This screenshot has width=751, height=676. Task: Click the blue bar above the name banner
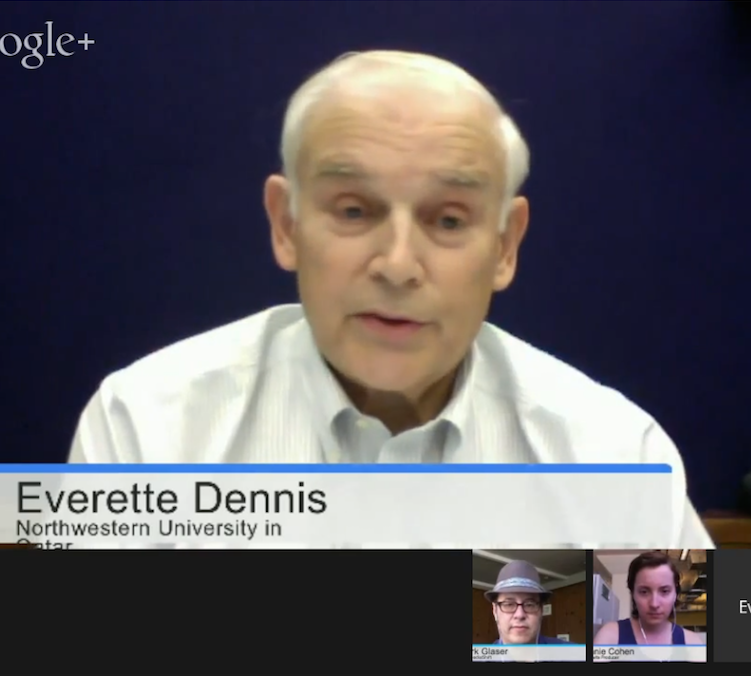[x=335, y=468]
